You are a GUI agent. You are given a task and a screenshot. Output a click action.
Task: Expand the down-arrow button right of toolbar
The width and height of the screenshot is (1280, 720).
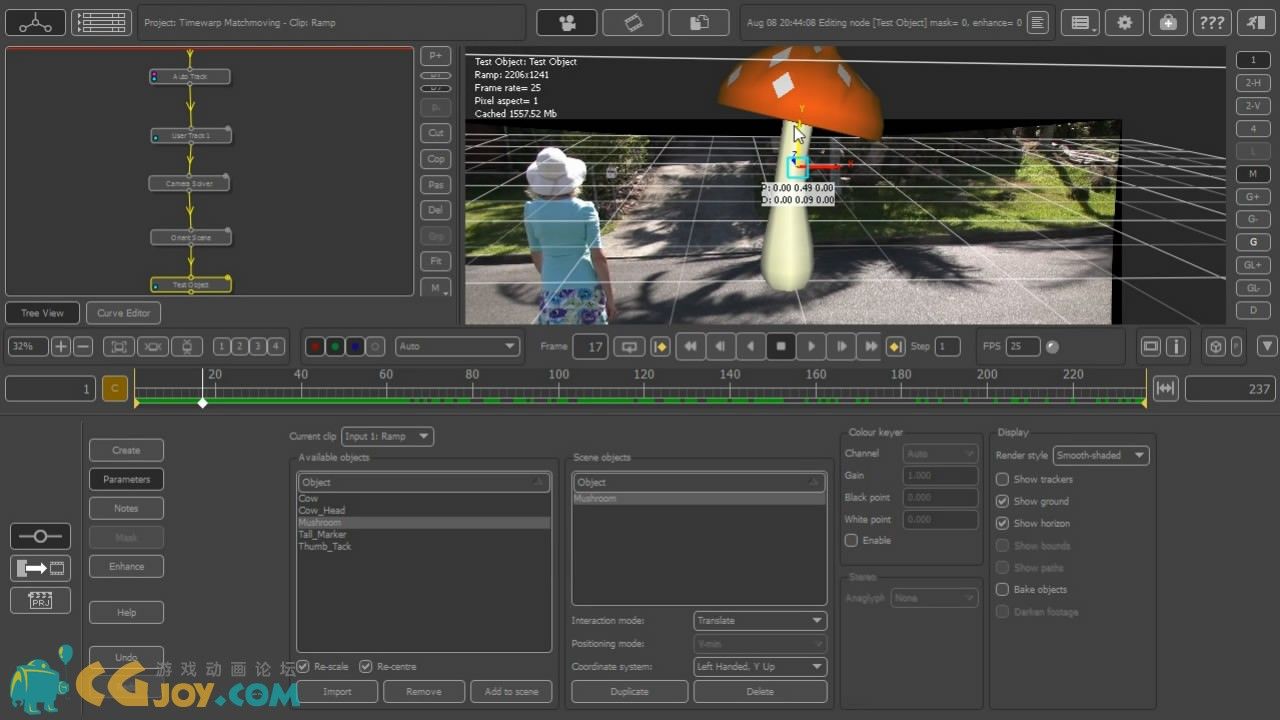pos(1267,346)
